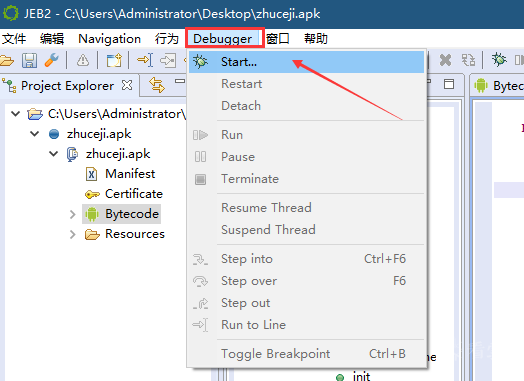Open the 窗口 menu

[278, 39]
